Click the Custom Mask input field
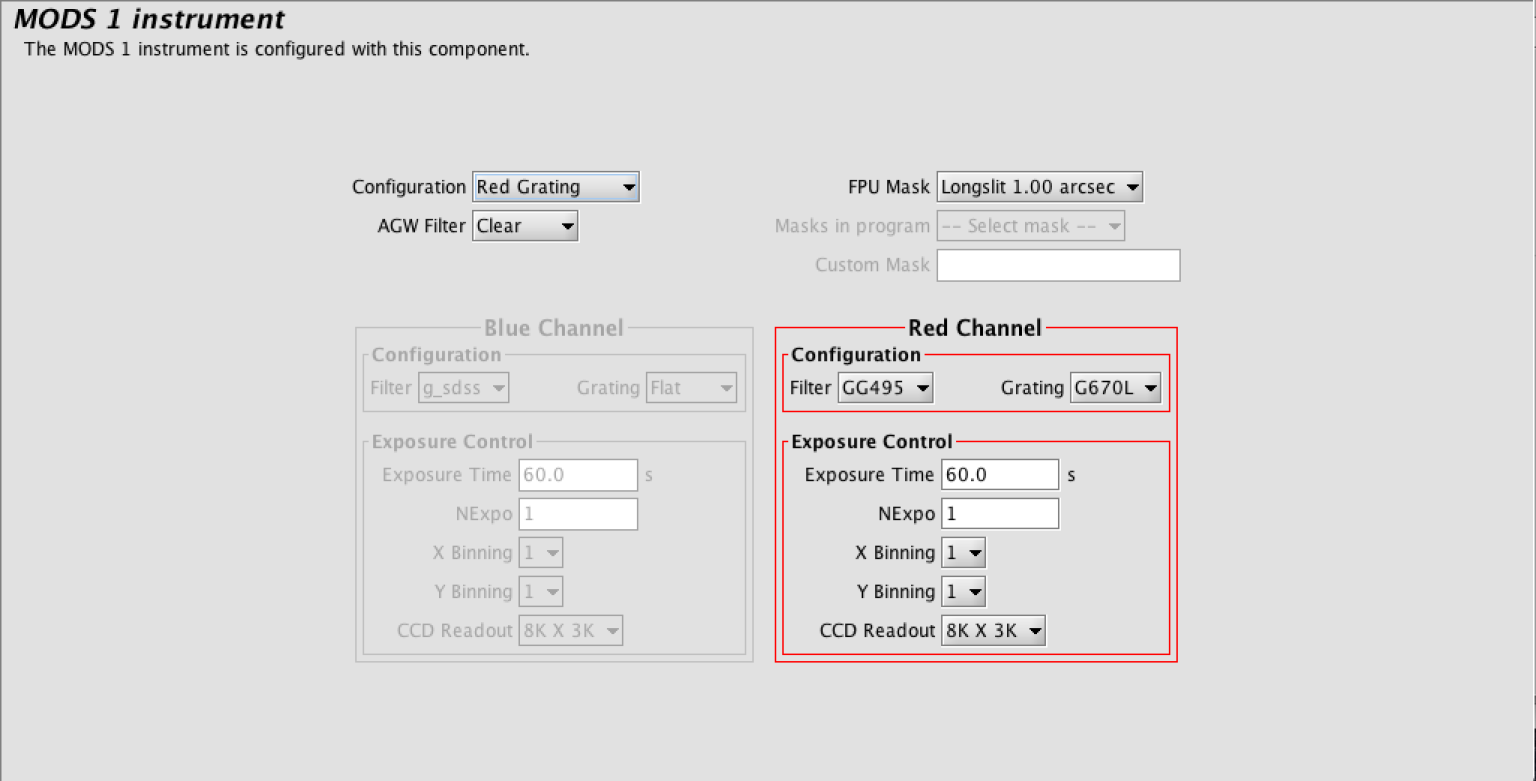 [1058, 265]
